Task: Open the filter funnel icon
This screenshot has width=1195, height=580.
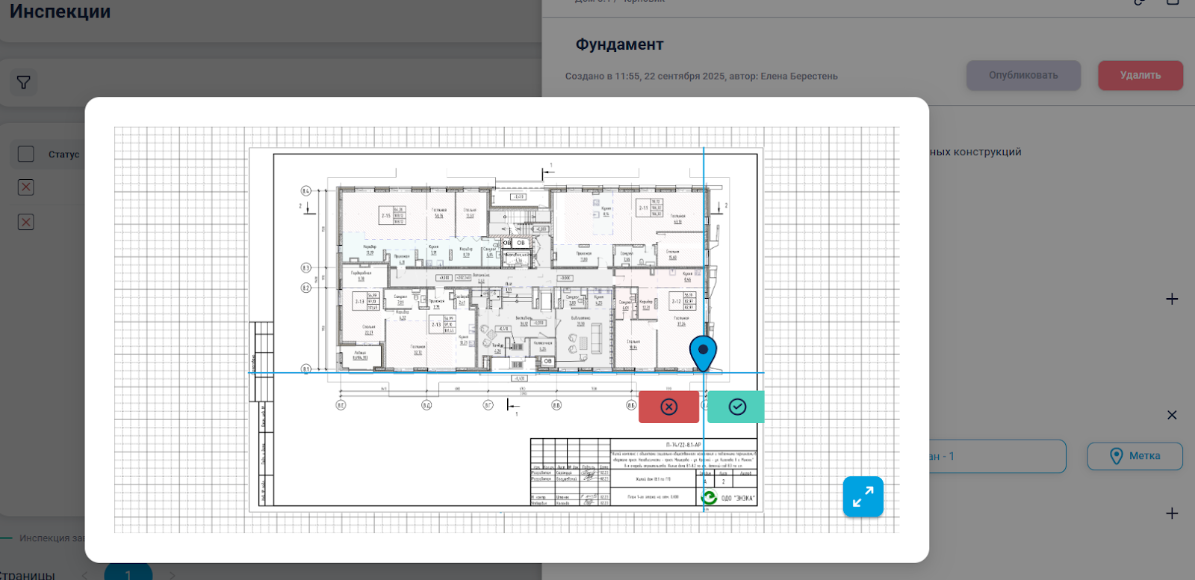Action: [24, 83]
